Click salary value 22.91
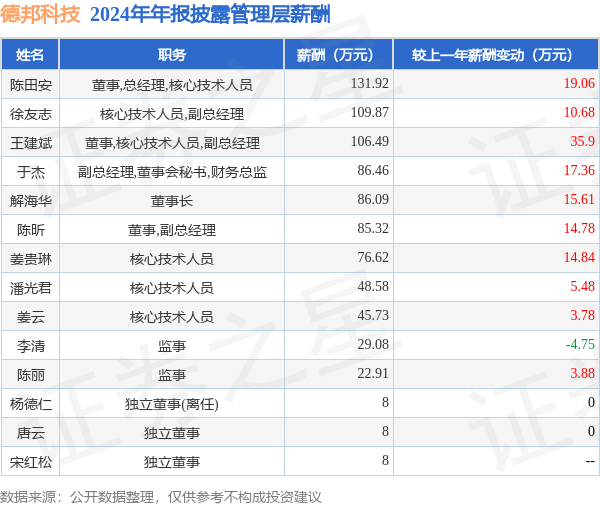Image resolution: width=600 pixels, height=506 pixels. (x=373, y=373)
